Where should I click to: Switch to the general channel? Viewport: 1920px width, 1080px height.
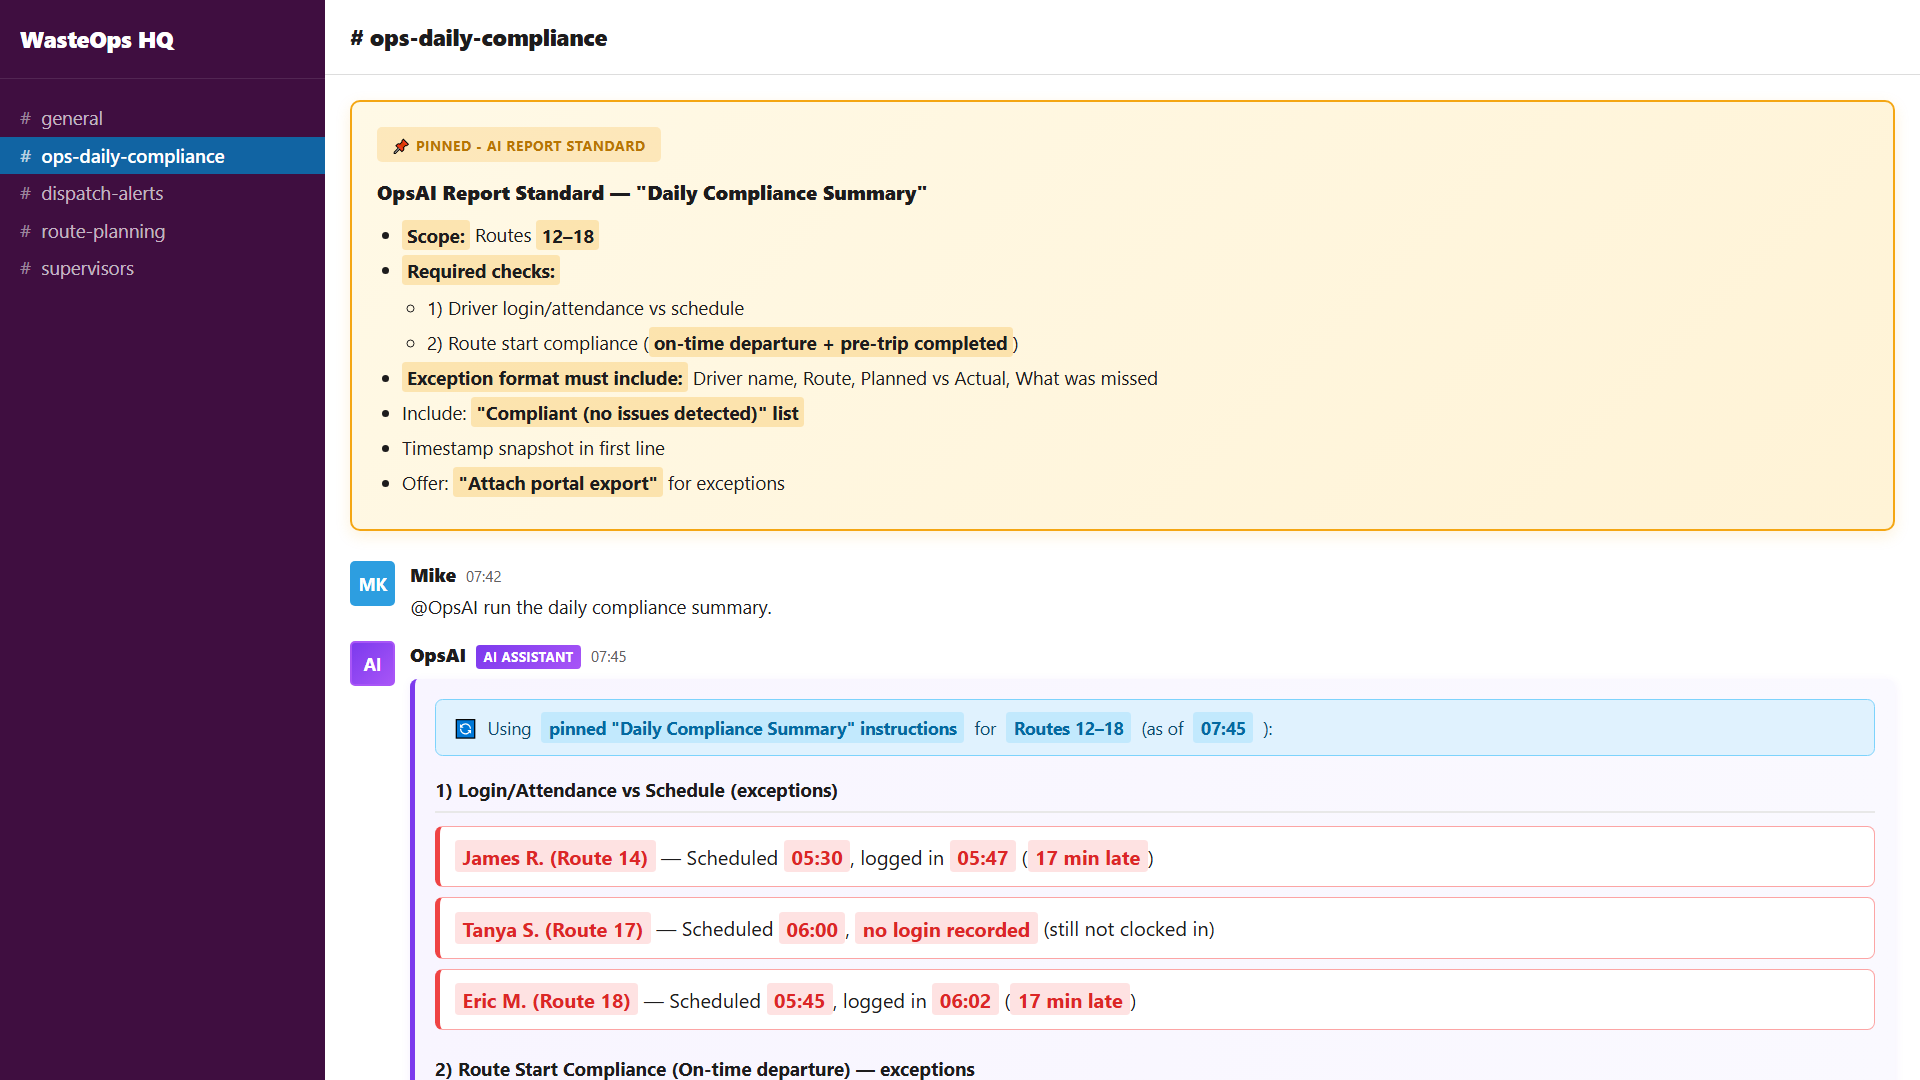(72, 118)
